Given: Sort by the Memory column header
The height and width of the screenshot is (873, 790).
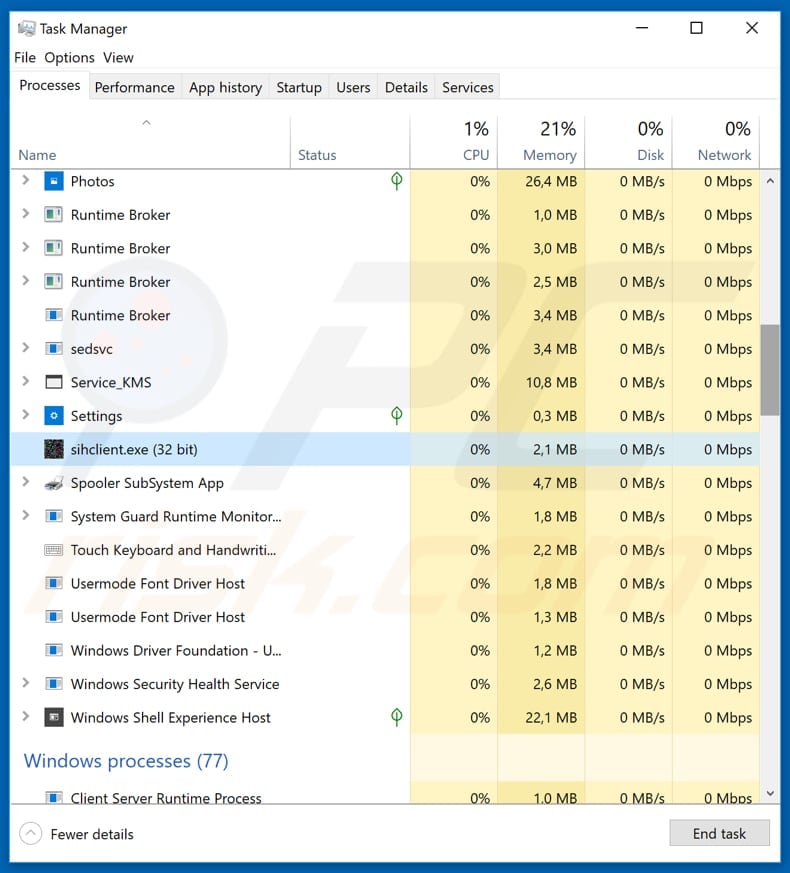Looking at the screenshot, I should coord(541,143).
